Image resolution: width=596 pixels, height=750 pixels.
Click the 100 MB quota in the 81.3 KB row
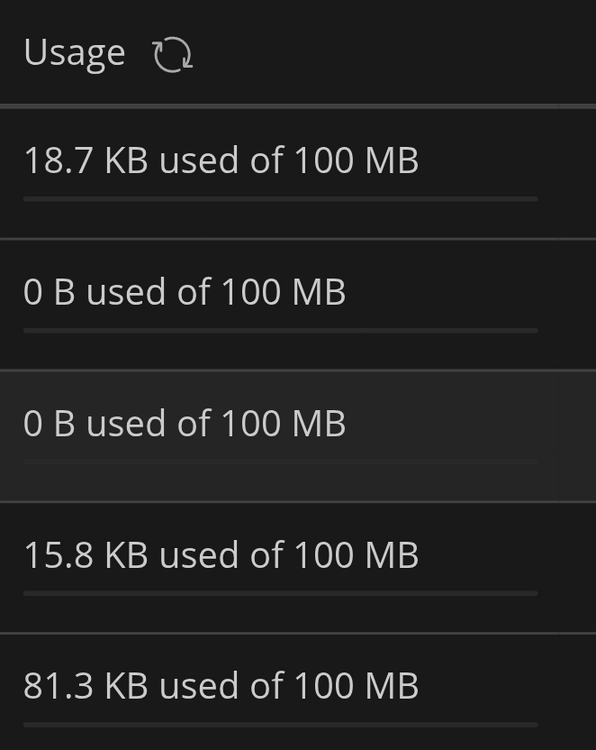(x=357, y=686)
